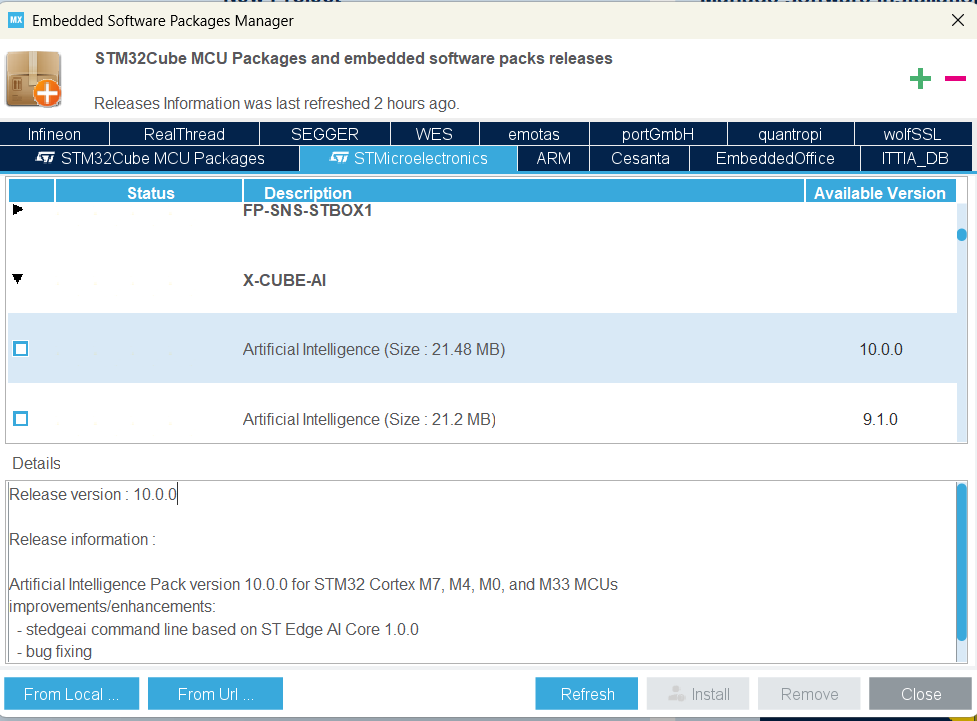Open the SEGGER packages tab
The image size is (977, 721).
[x=324, y=133]
